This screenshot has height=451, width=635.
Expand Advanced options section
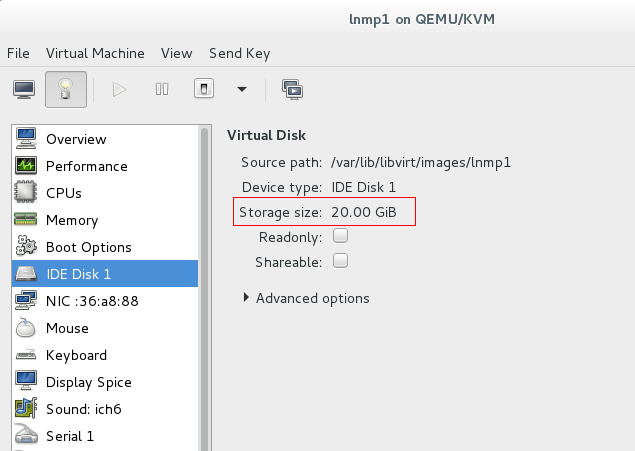pos(307,298)
